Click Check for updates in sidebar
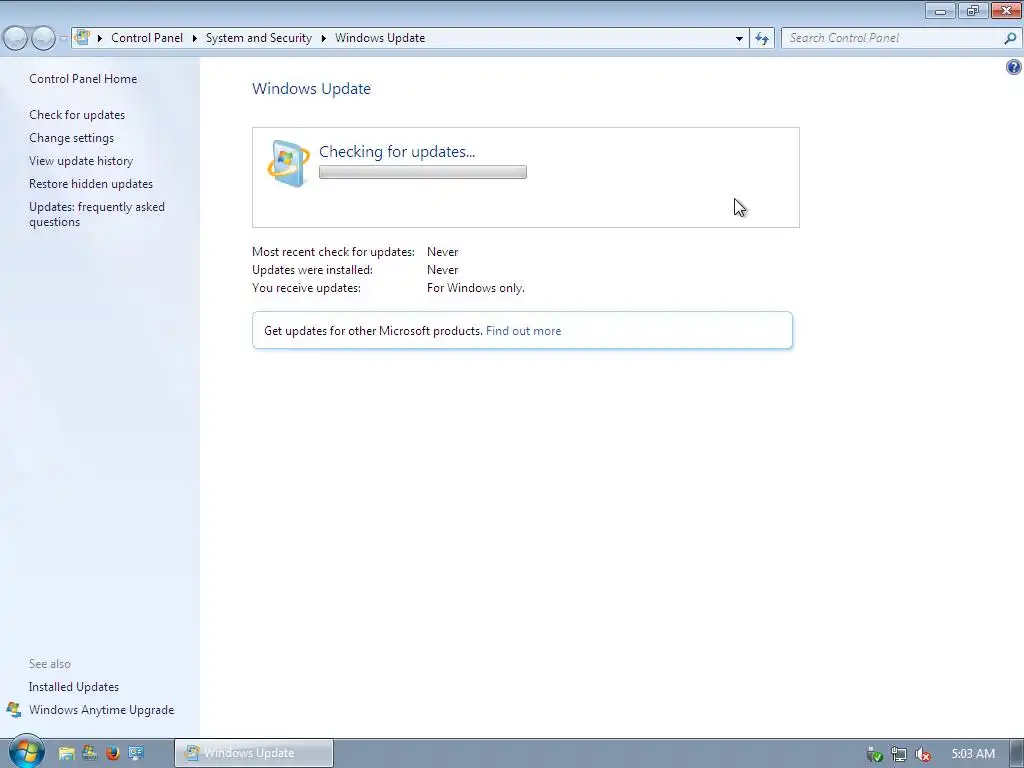1024x768 pixels. (77, 114)
